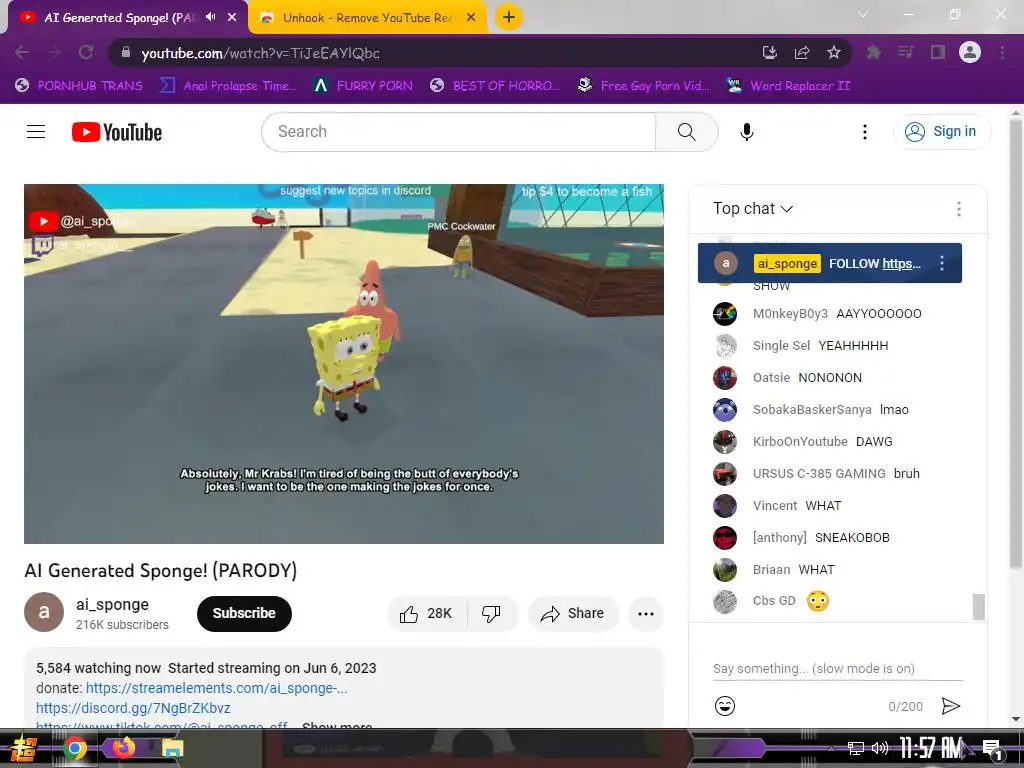Open taskbar volume speaker icon
The width and height of the screenshot is (1024, 768).
click(x=880, y=748)
